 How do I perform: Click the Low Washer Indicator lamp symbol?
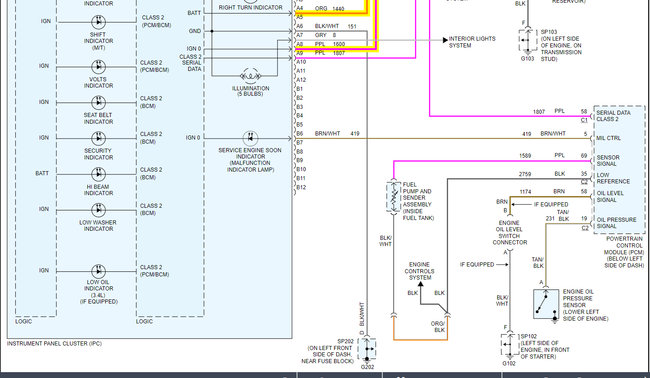tap(98, 210)
